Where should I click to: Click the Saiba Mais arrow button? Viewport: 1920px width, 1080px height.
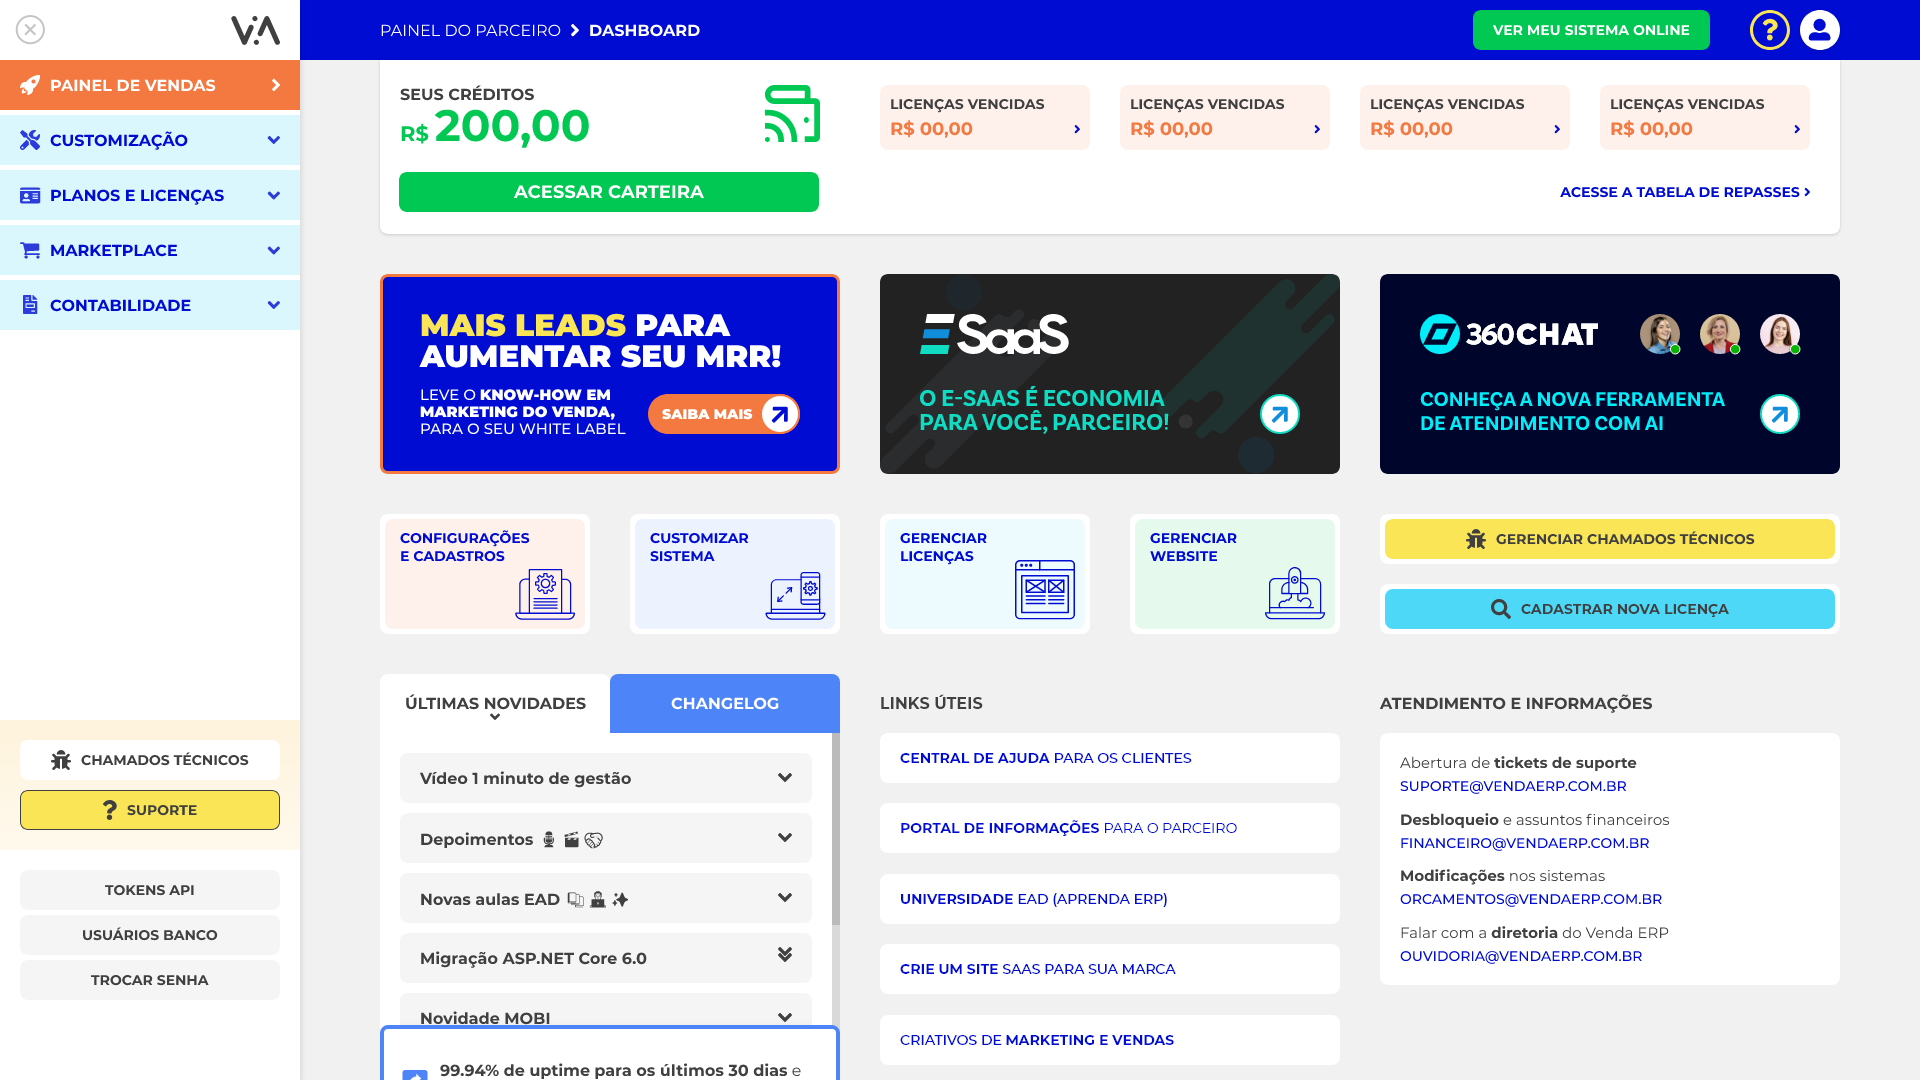724,414
